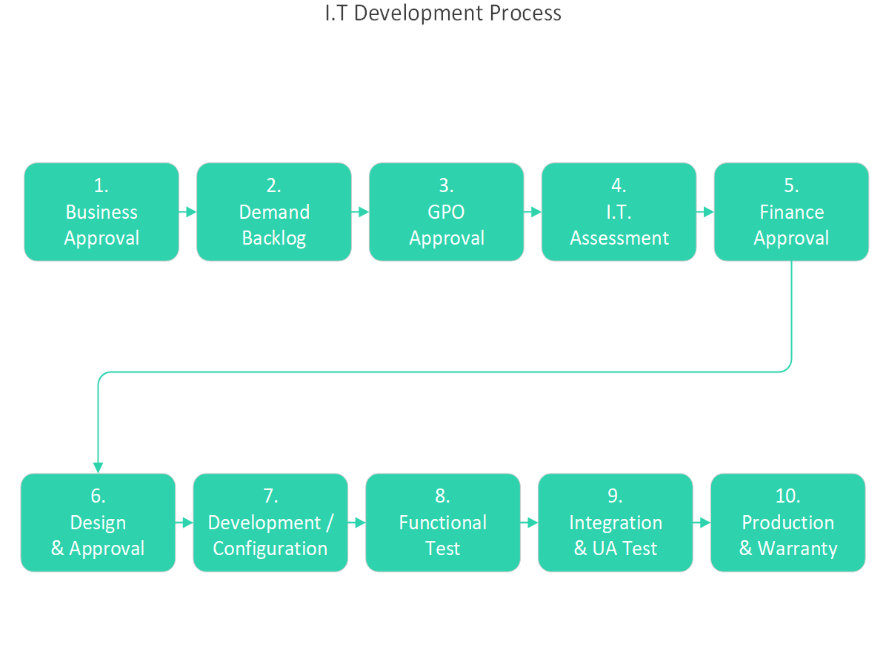Click the long connector line joining steps 5 and 6

pyautogui.click(x=445, y=372)
